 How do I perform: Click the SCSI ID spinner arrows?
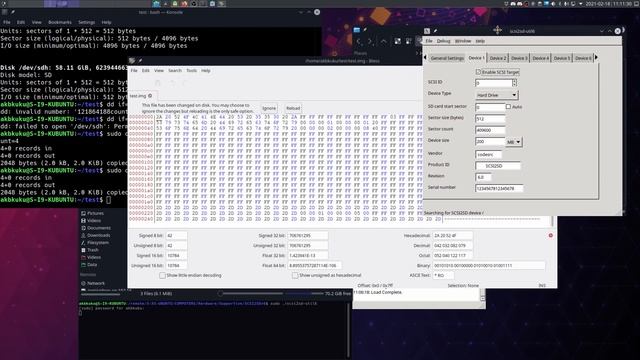[x=514, y=83]
